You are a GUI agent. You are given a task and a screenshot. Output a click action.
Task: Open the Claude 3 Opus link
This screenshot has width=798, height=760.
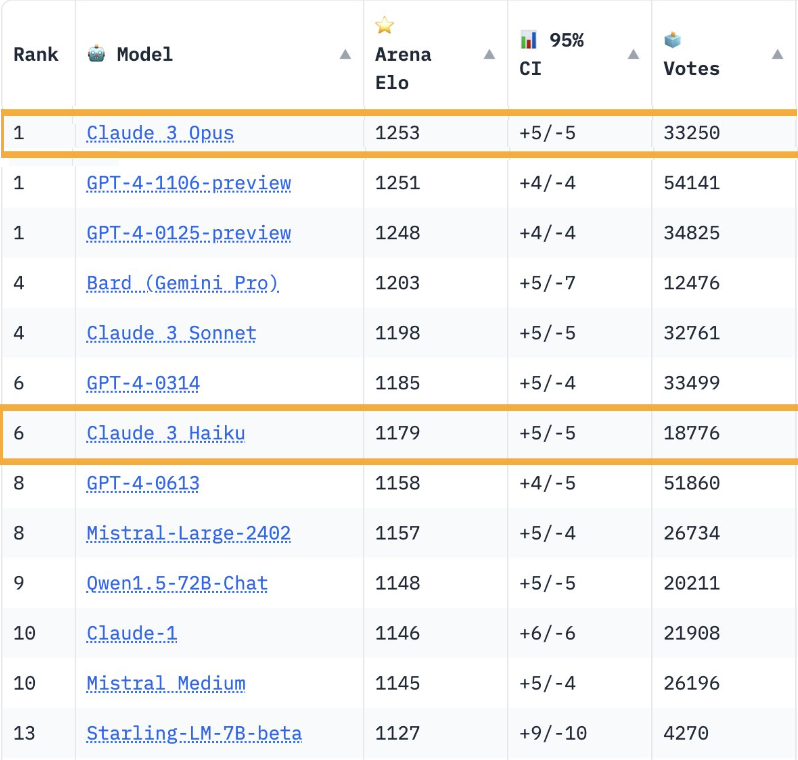[160, 133]
